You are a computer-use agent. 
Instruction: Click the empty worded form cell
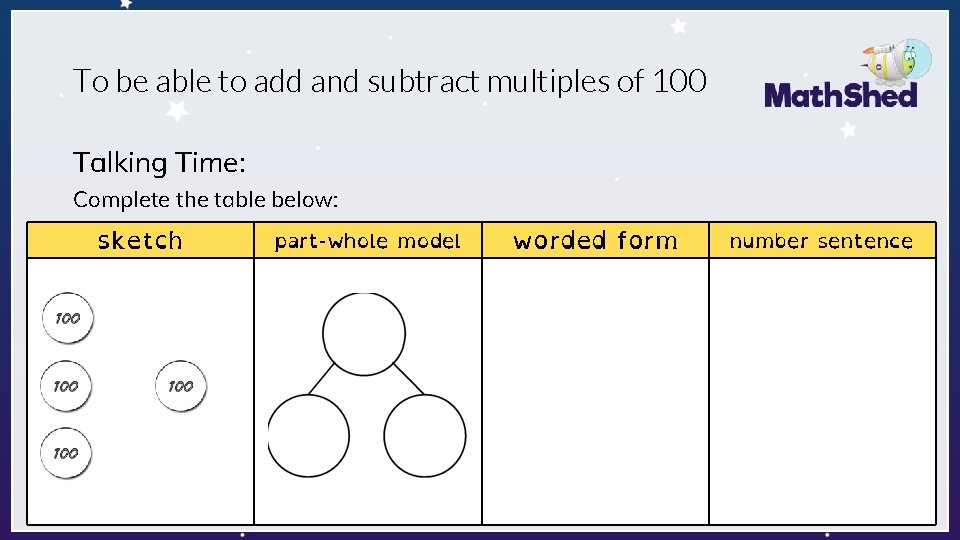595,391
